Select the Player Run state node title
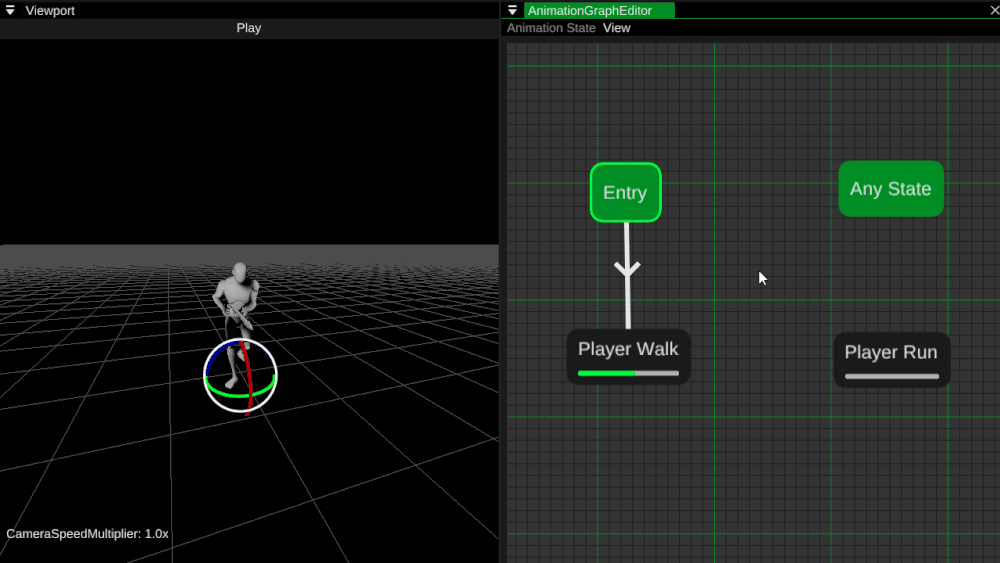This screenshot has height=563, width=1000. click(890, 352)
